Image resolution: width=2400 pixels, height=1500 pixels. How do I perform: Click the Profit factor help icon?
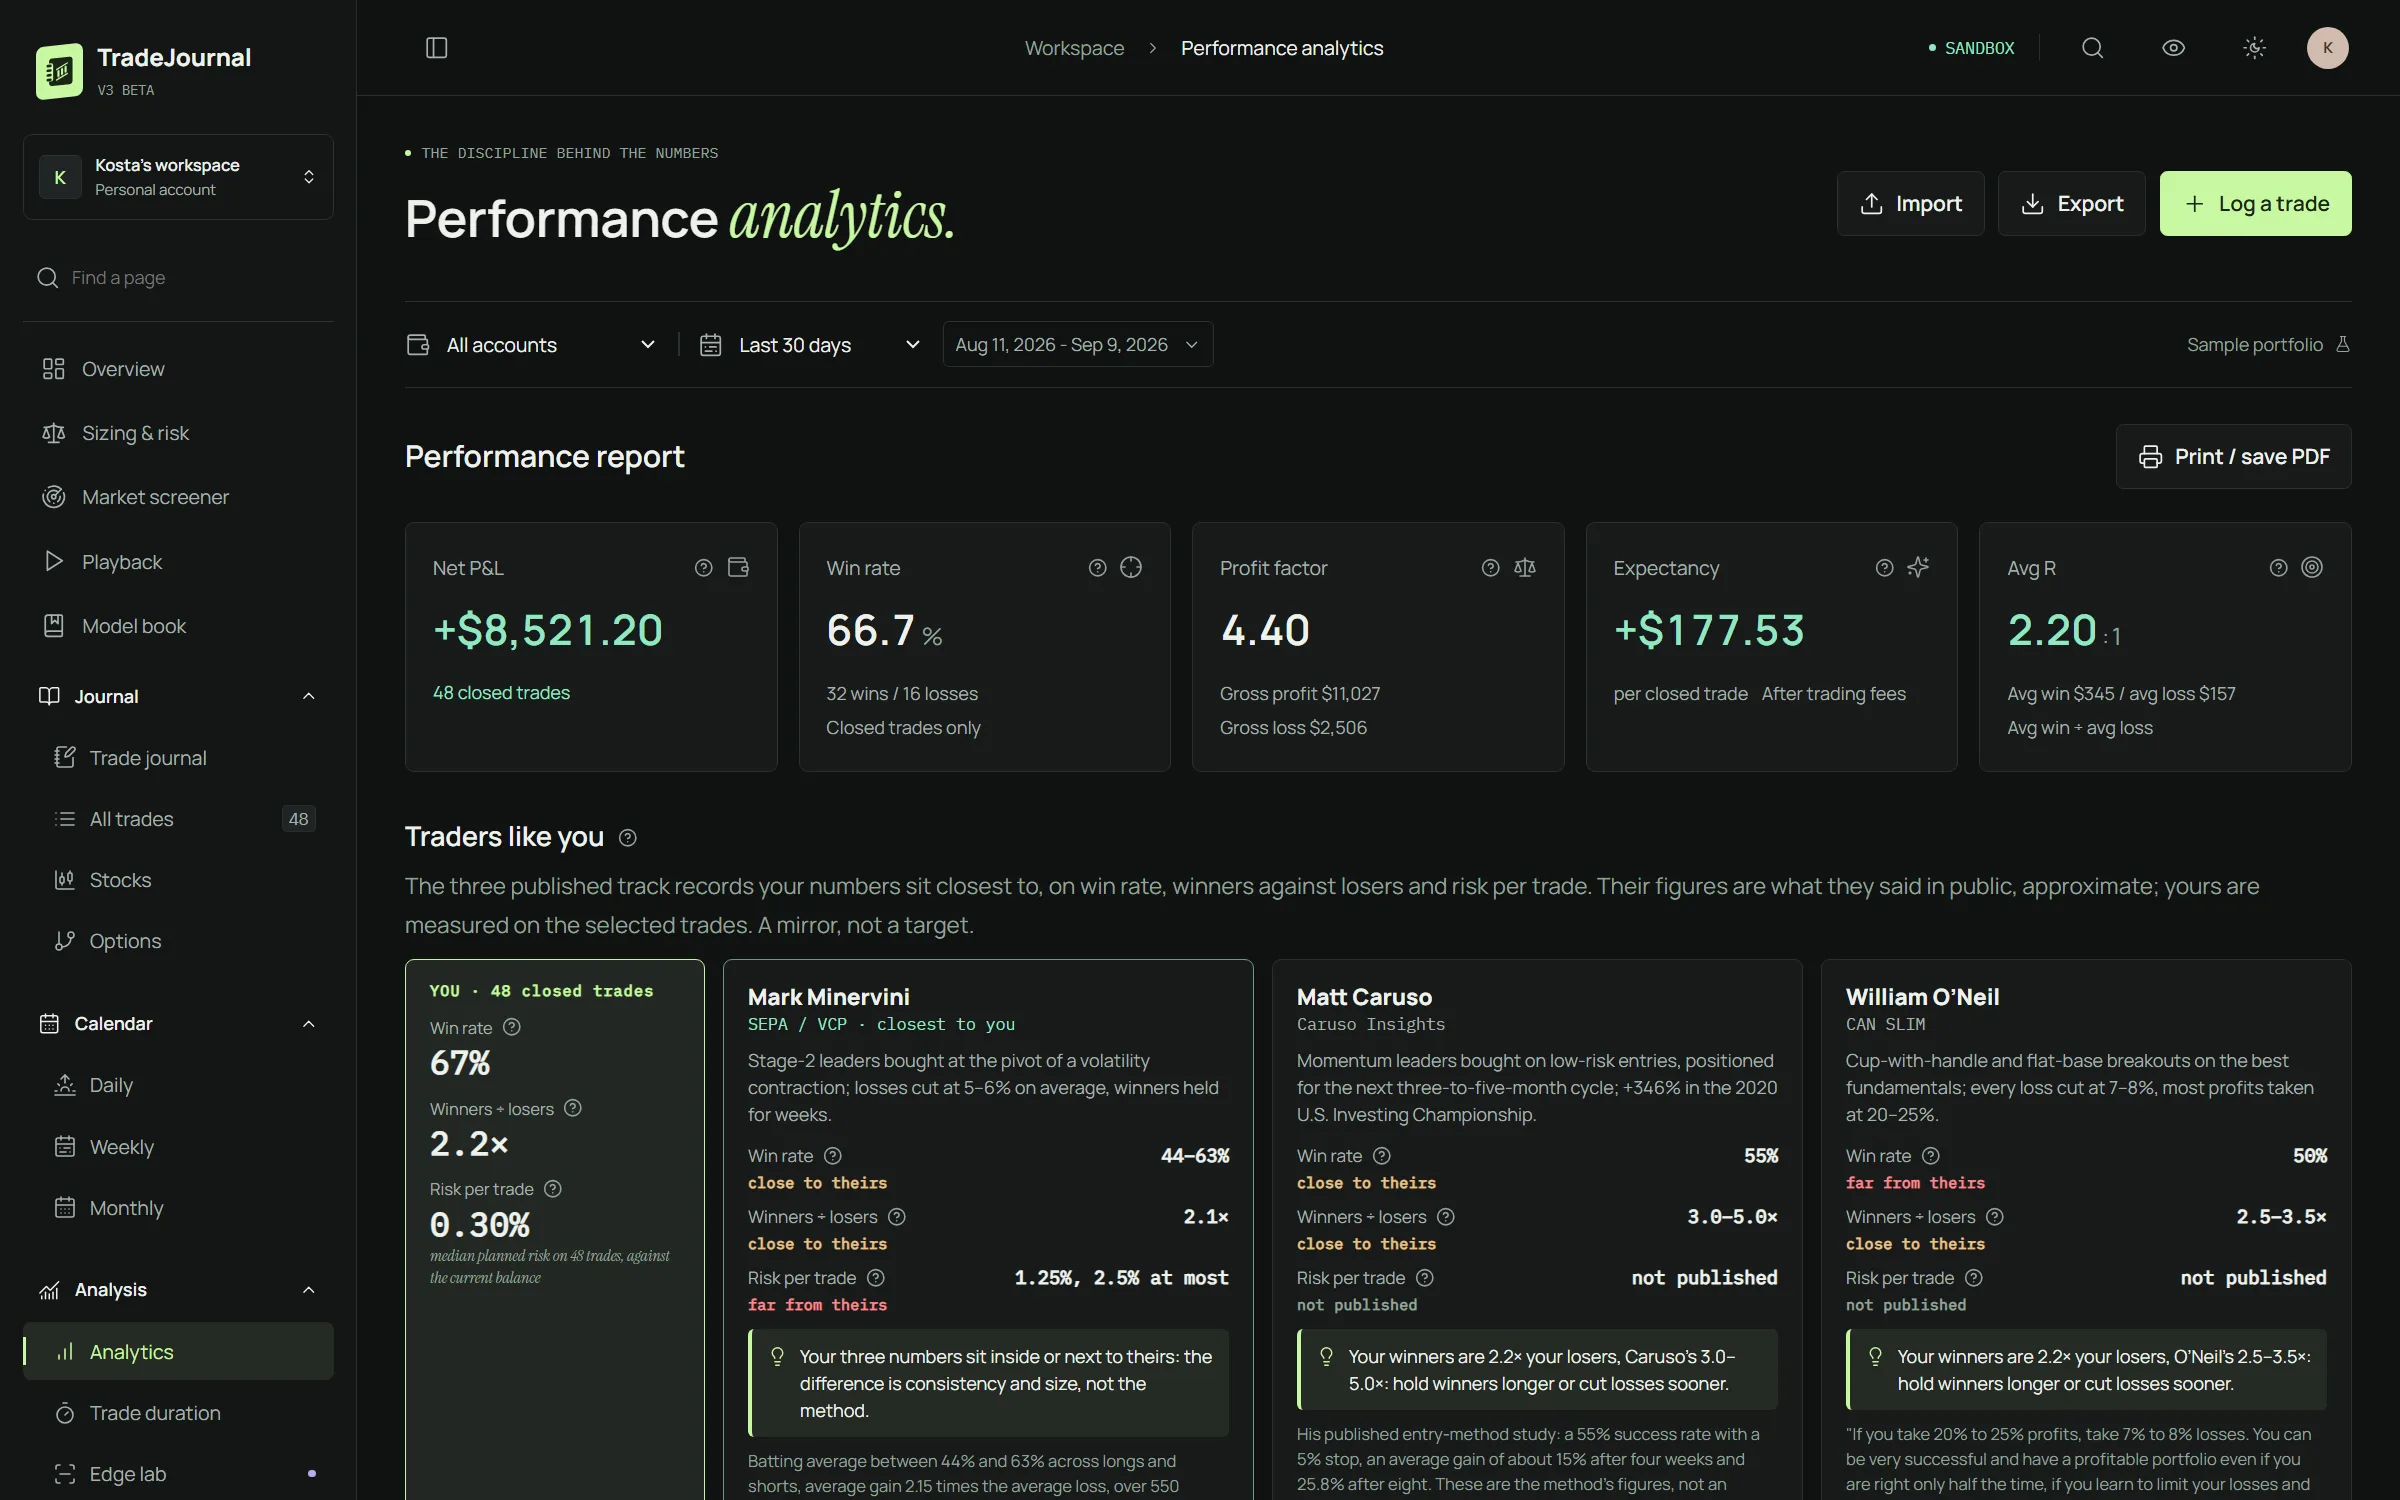coord(1491,568)
